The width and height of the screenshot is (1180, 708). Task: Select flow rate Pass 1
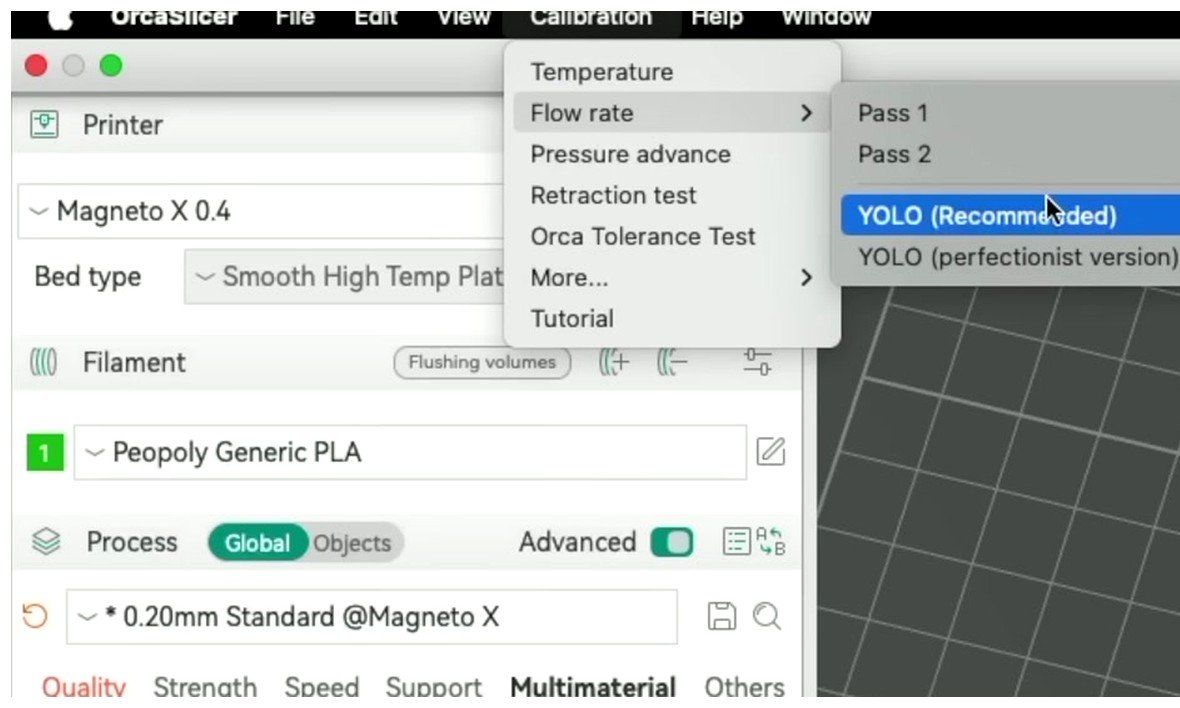pyautogui.click(x=1010, y=113)
